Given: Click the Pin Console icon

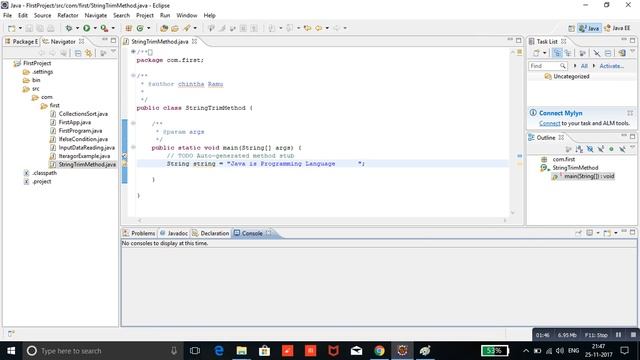Looking at the screenshot, I should 578,233.
